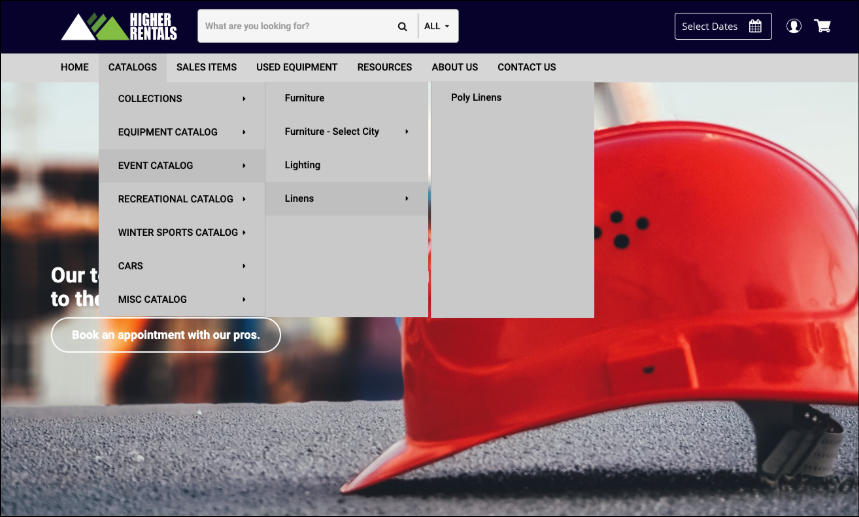
Task: Go to the Used Equipment page
Action: (x=296, y=67)
